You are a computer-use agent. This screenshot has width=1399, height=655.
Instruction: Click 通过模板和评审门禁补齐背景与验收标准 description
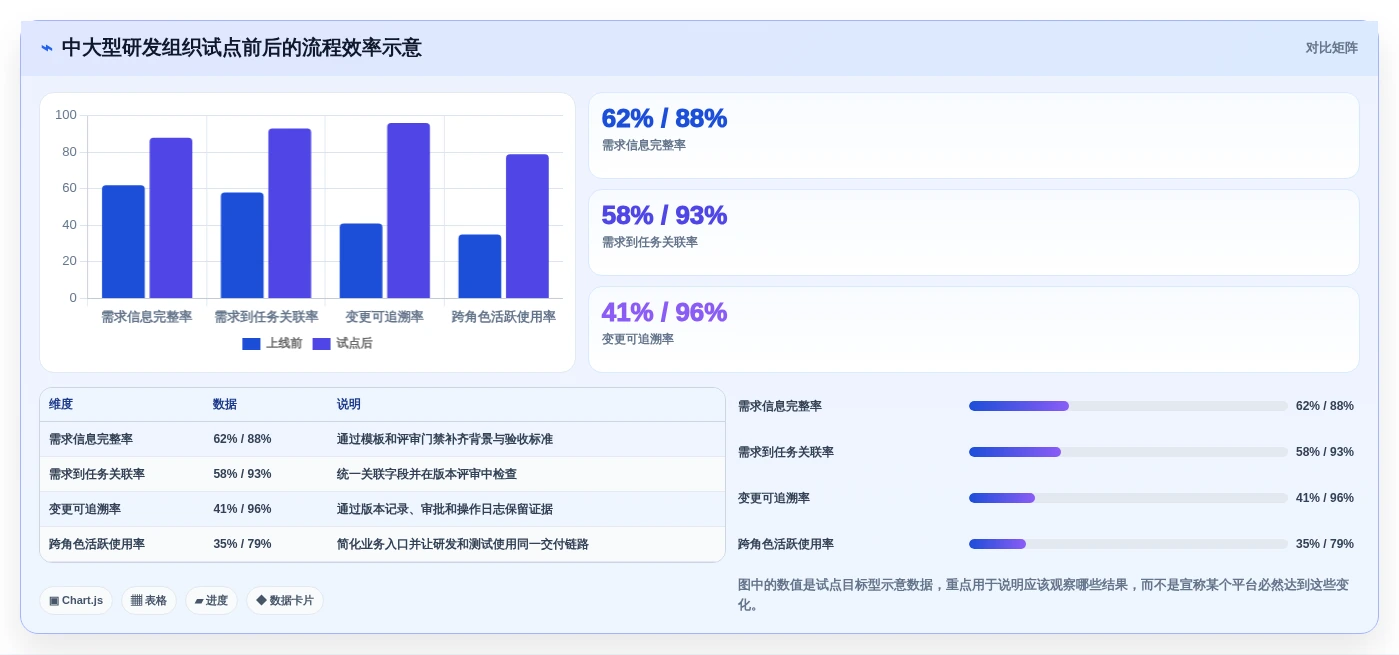[445, 439]
